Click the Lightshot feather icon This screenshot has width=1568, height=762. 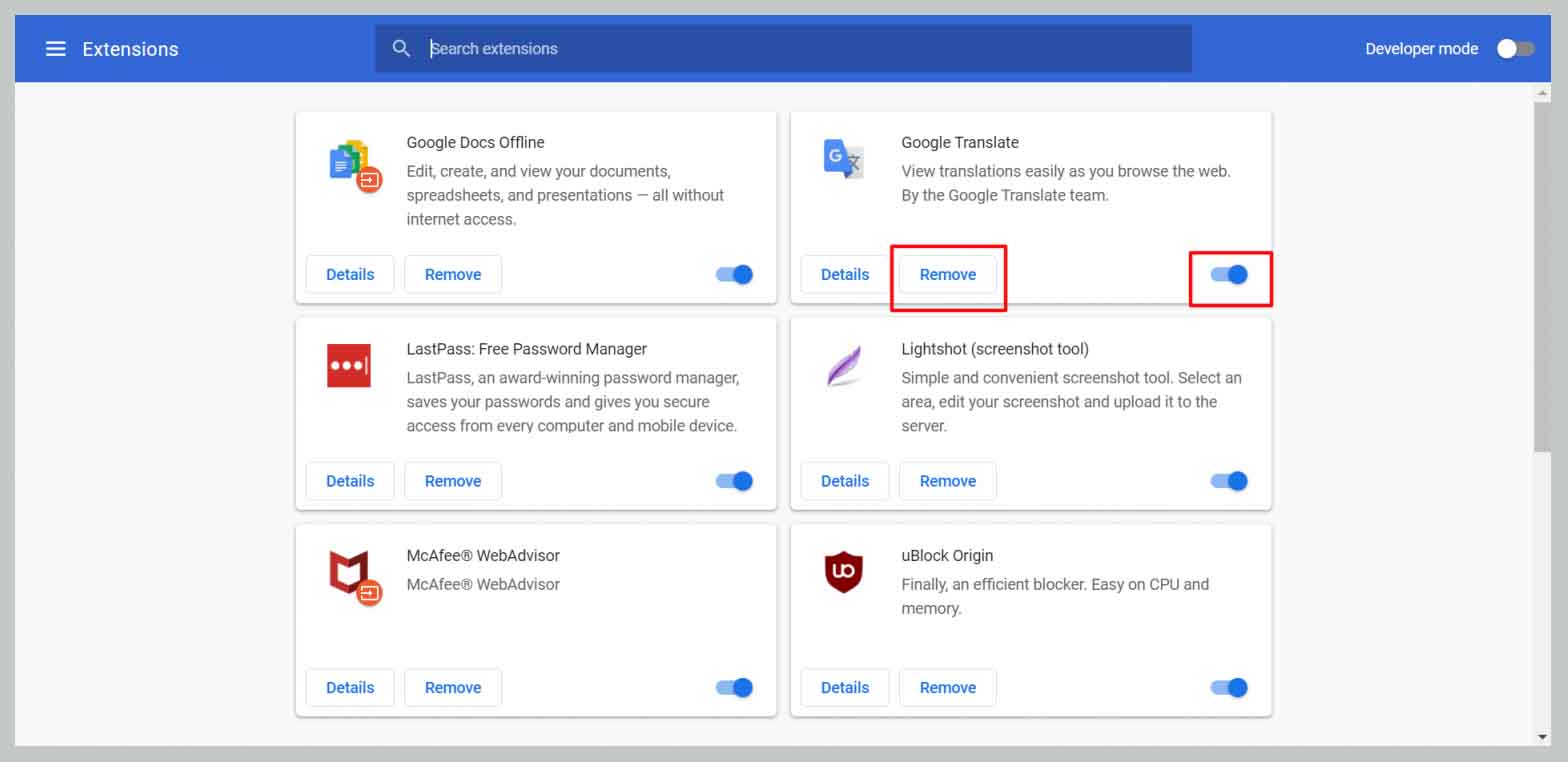click(844, 366)
